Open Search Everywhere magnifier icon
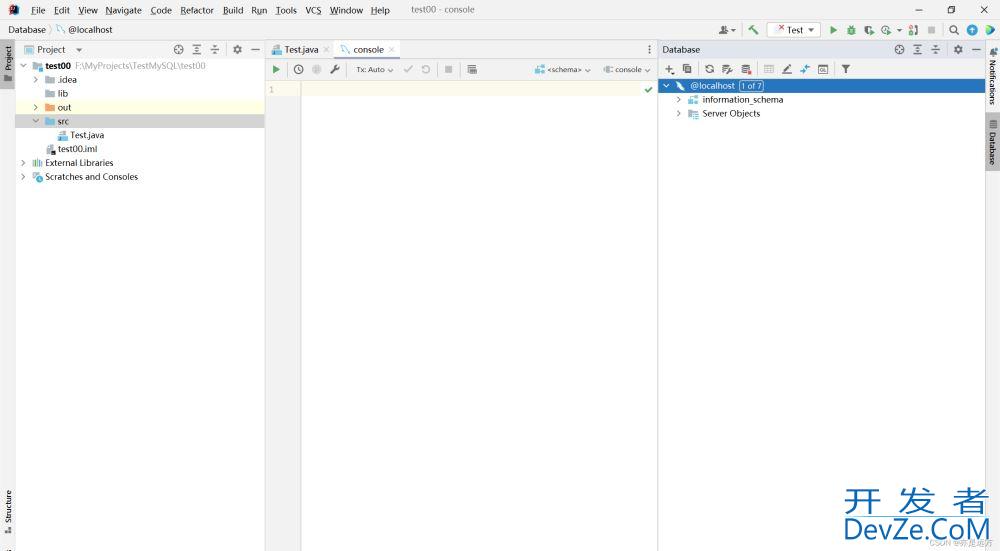1000x551 pixels. click(953, 30)
